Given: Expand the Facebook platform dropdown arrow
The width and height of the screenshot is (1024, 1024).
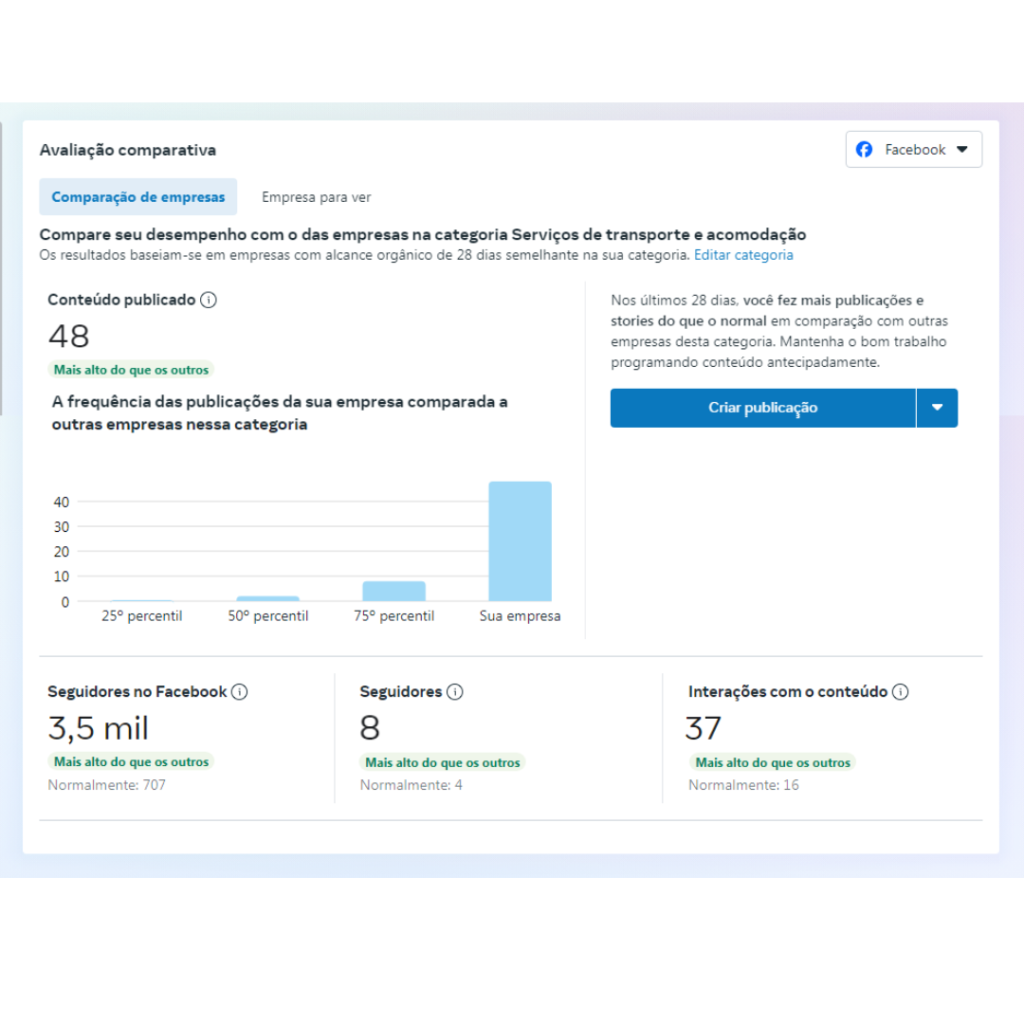Looking at the screenshot, I should 962,150.
